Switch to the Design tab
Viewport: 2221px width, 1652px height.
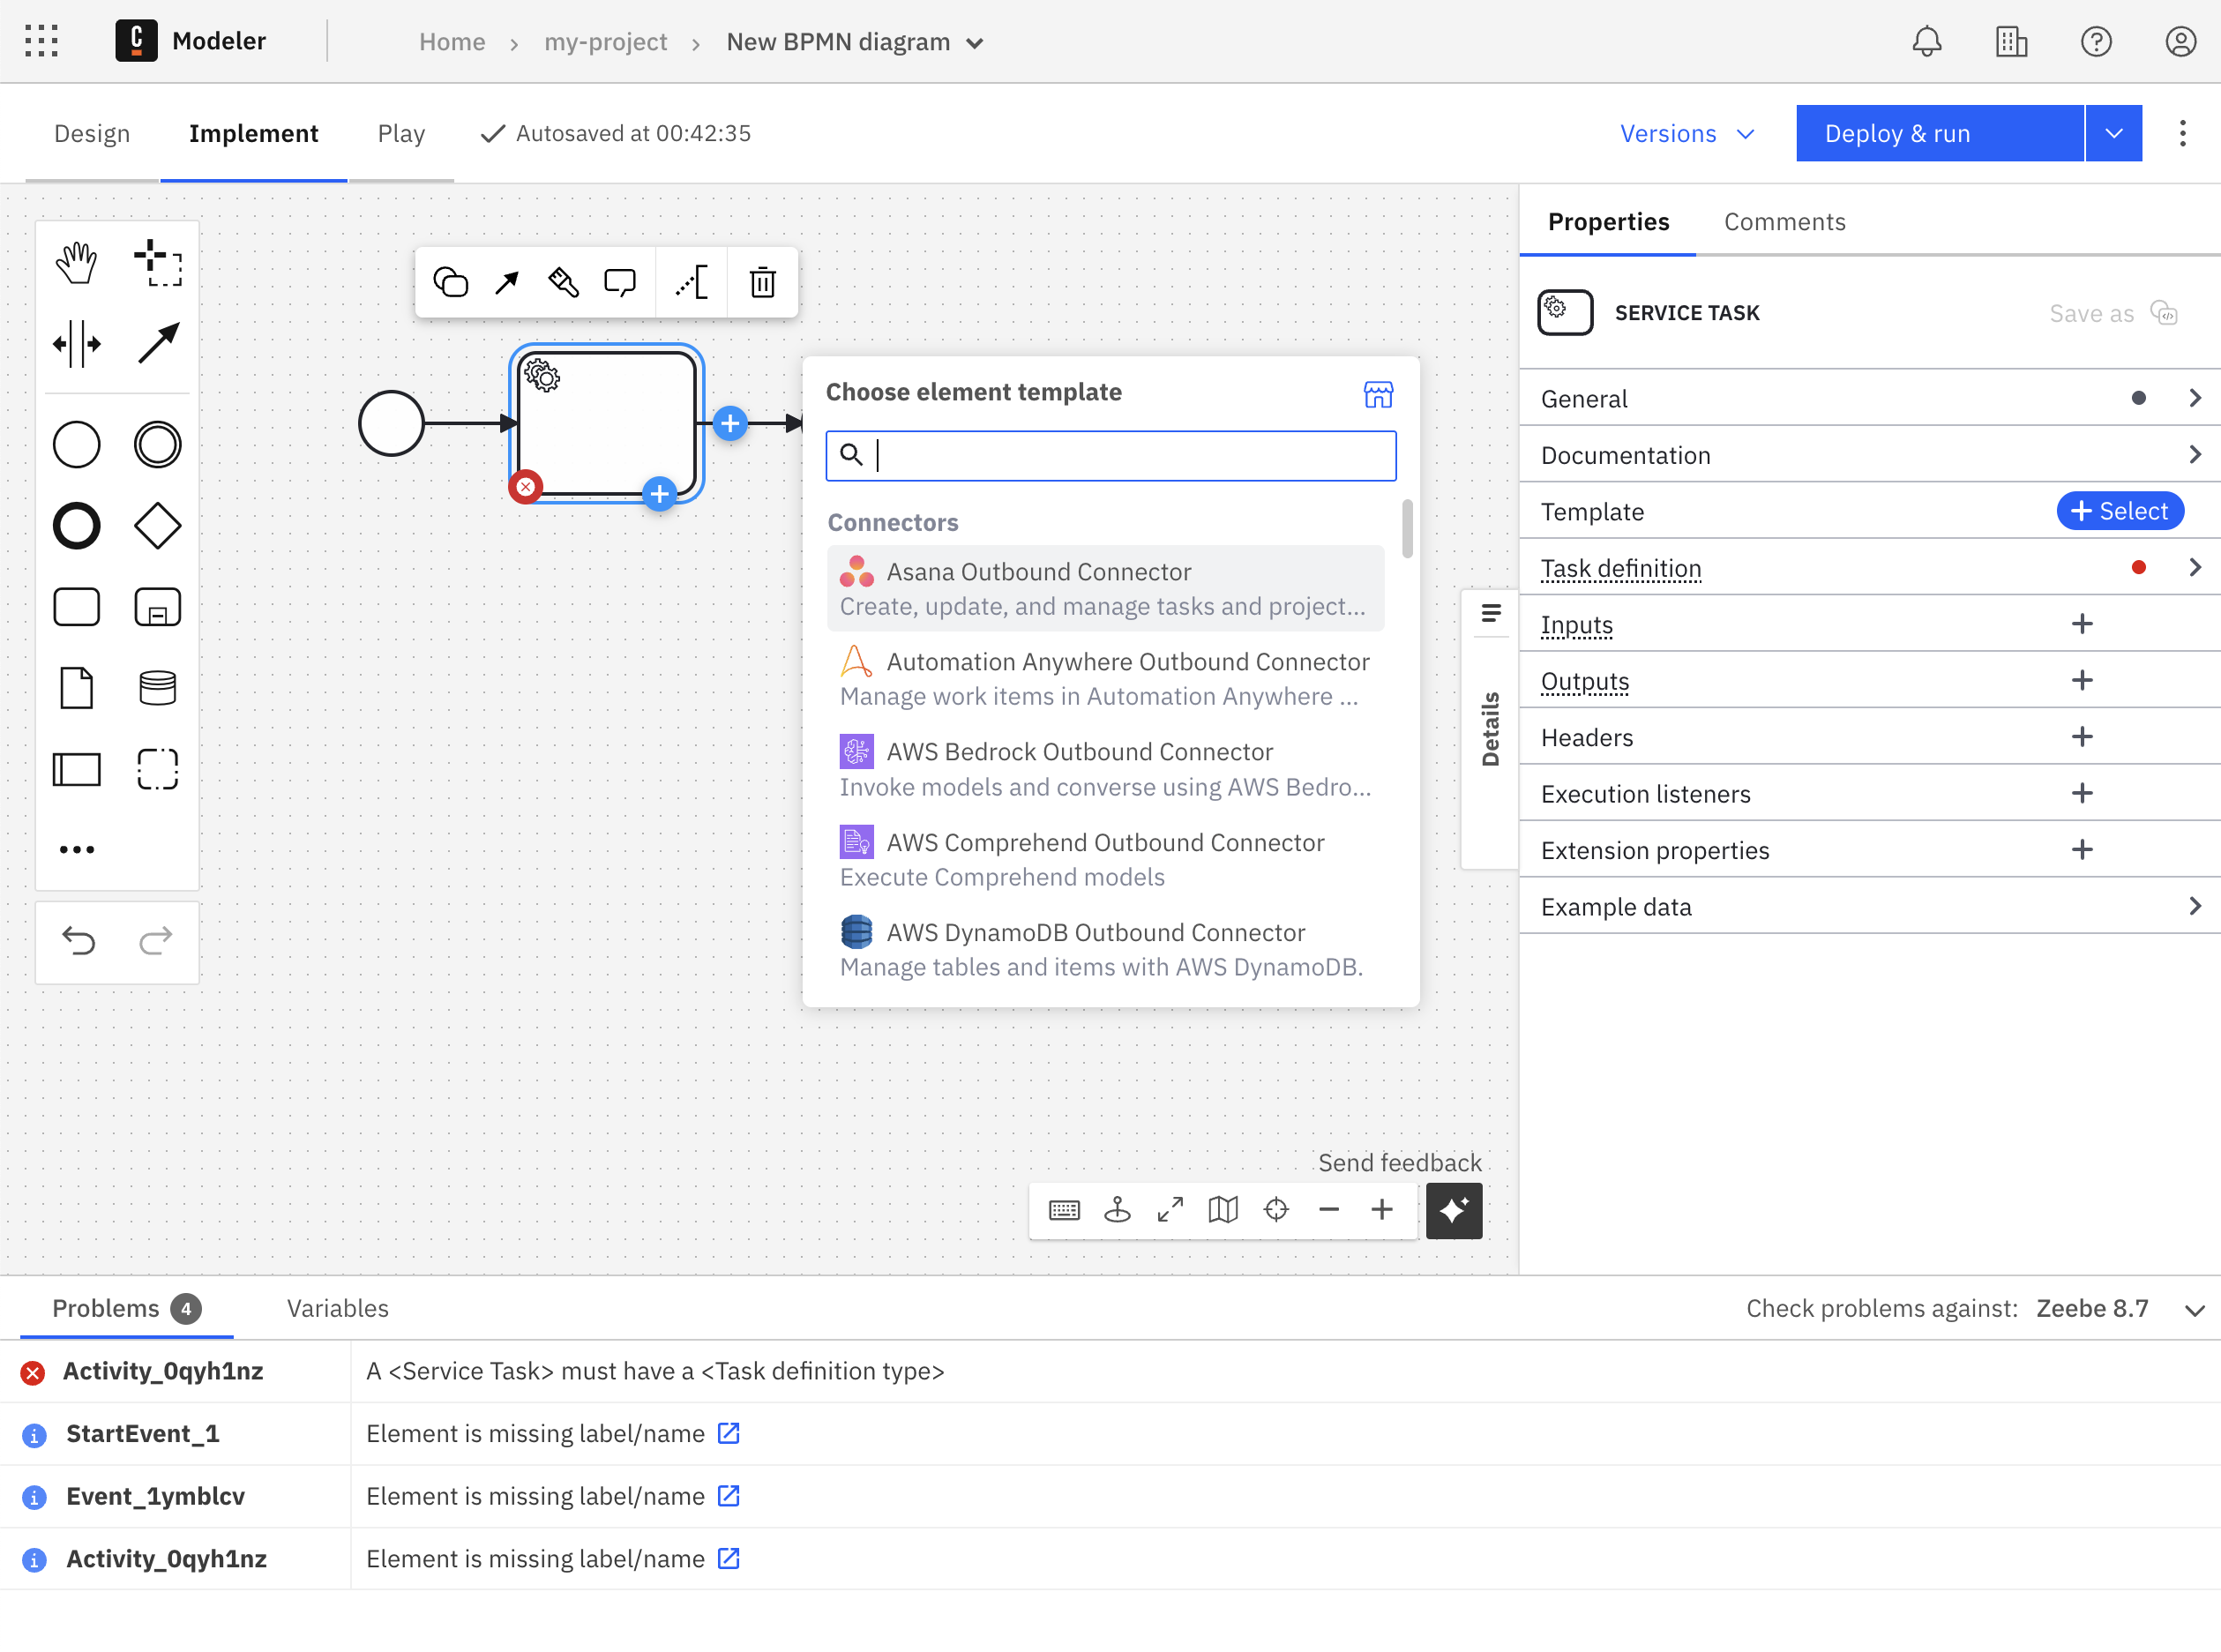pos(92,133)
